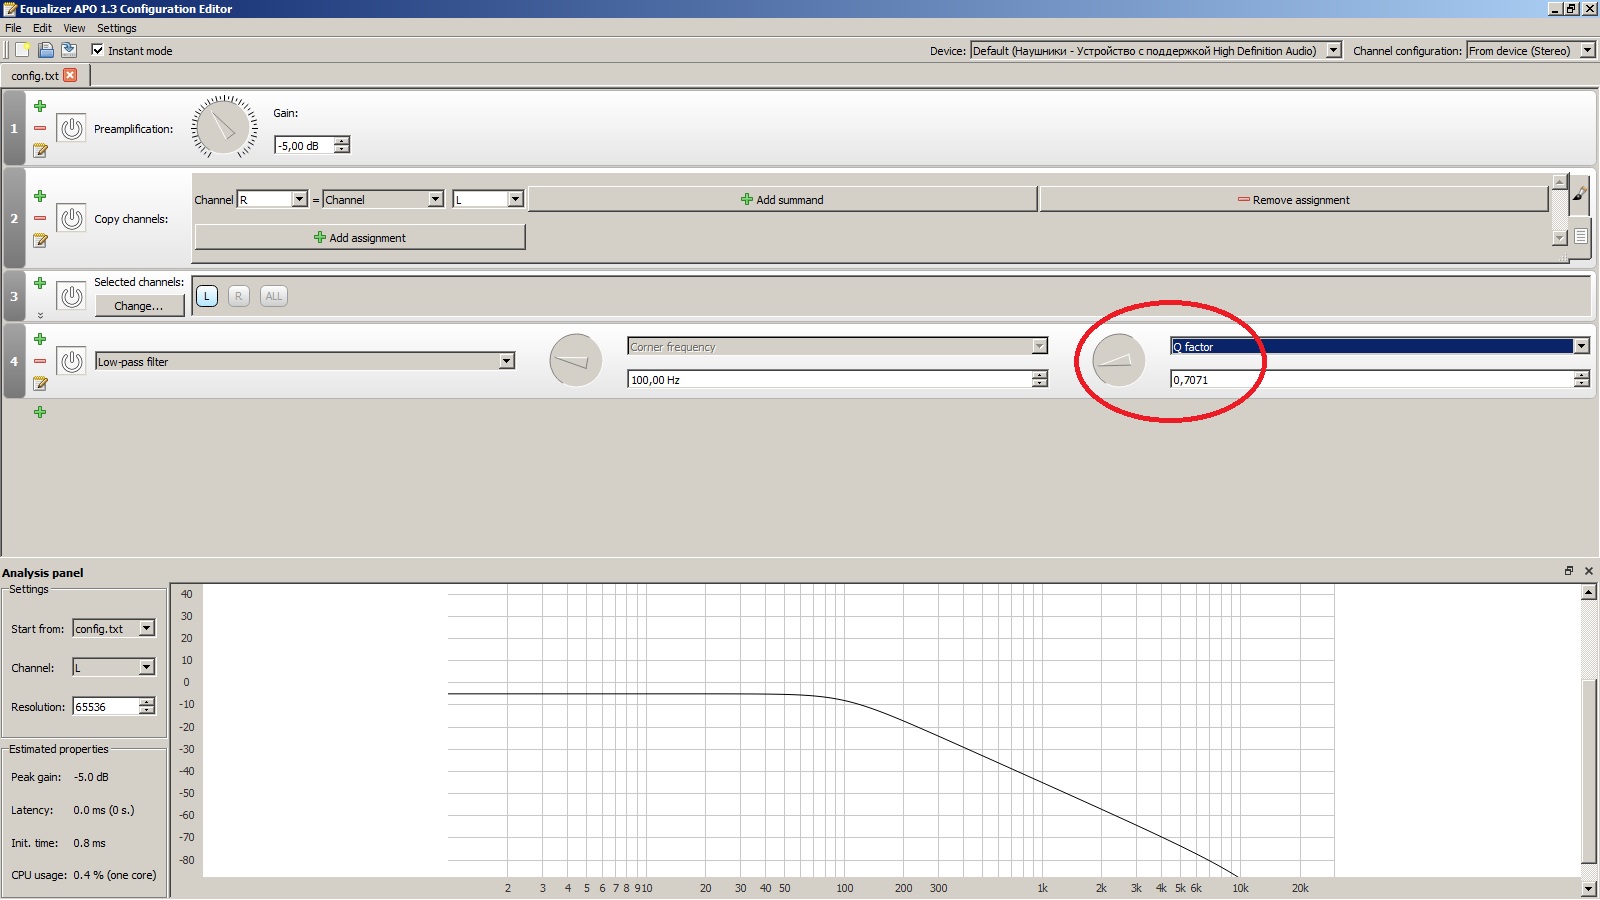Select the L channel button
Screen dimensions: 1600x900
point(207,296)
